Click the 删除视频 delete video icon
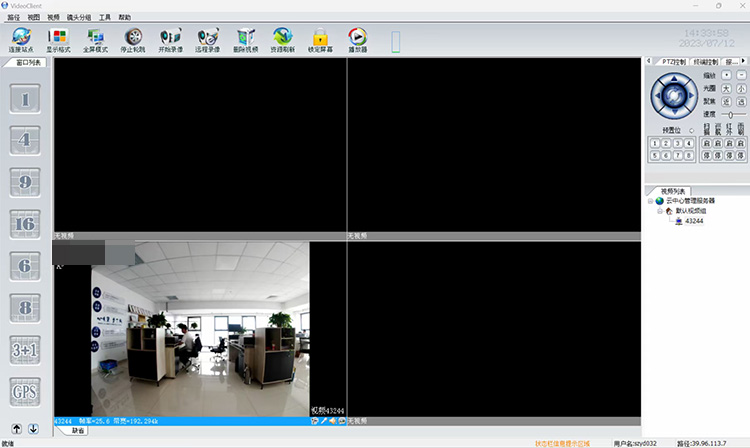Image resolution: width=750 pixels, height=448 pixels. (x=246, y=38)
